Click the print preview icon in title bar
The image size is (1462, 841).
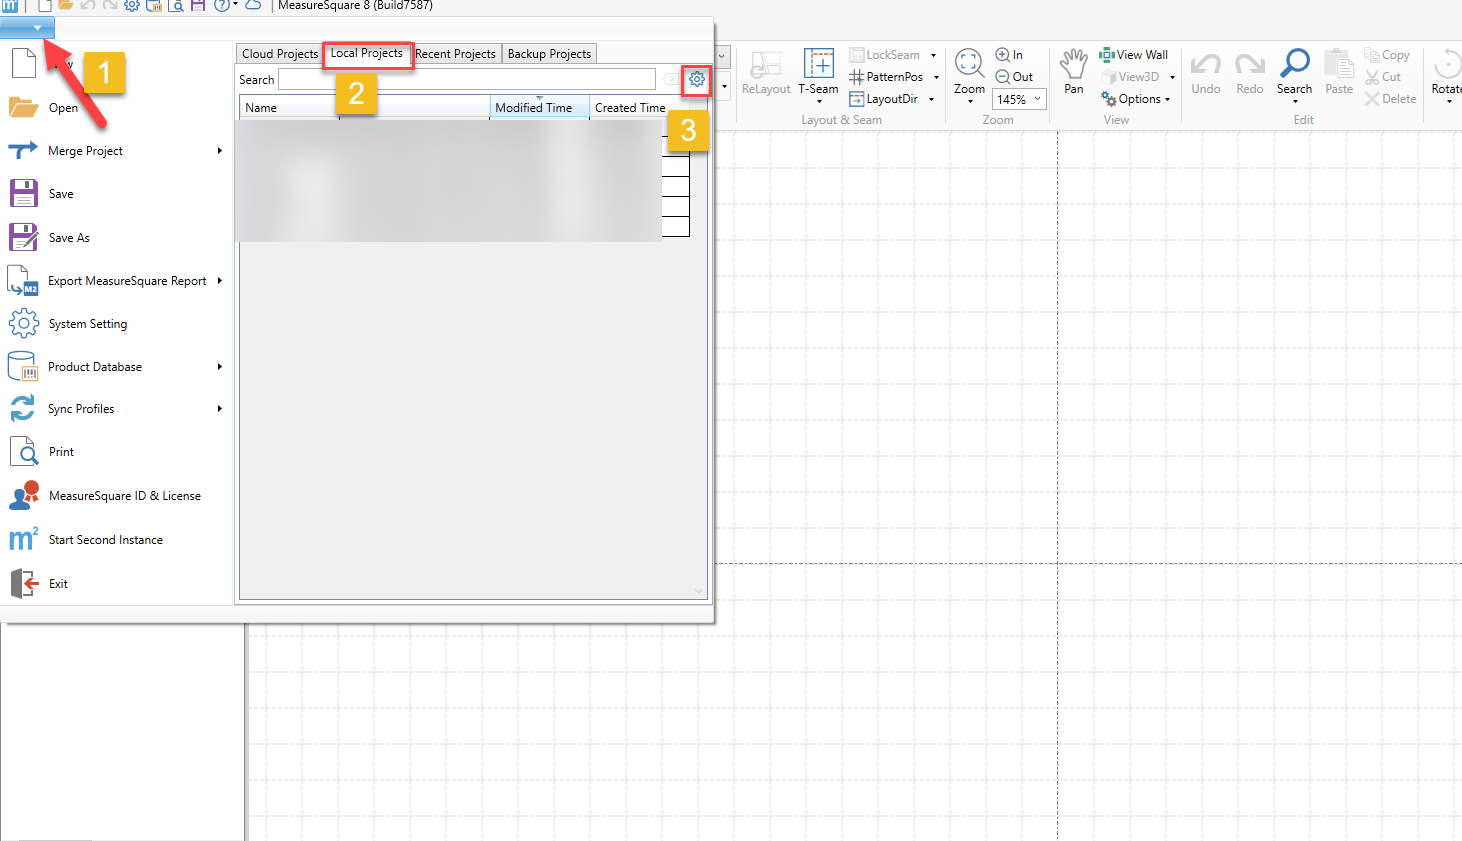click(x=176, y=5)
